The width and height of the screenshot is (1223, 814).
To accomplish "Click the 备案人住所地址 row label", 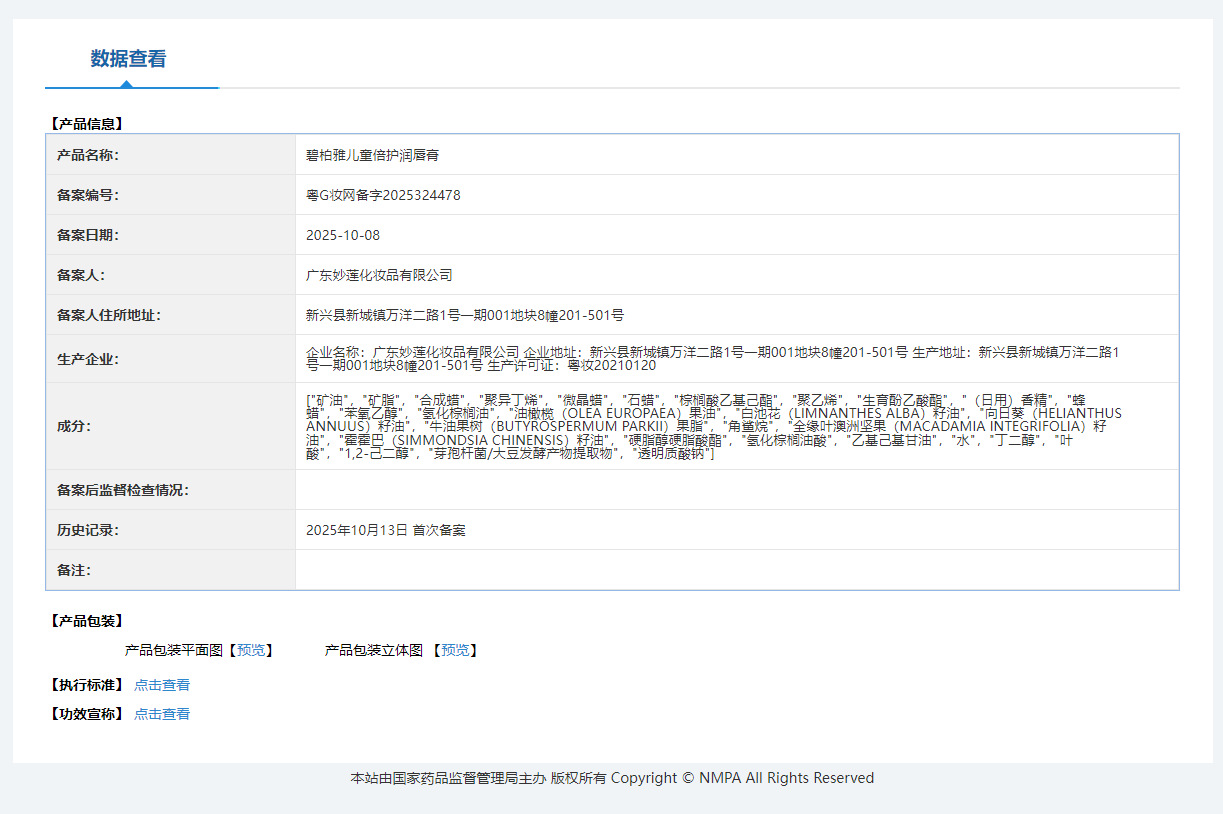I will pos(109,315).
